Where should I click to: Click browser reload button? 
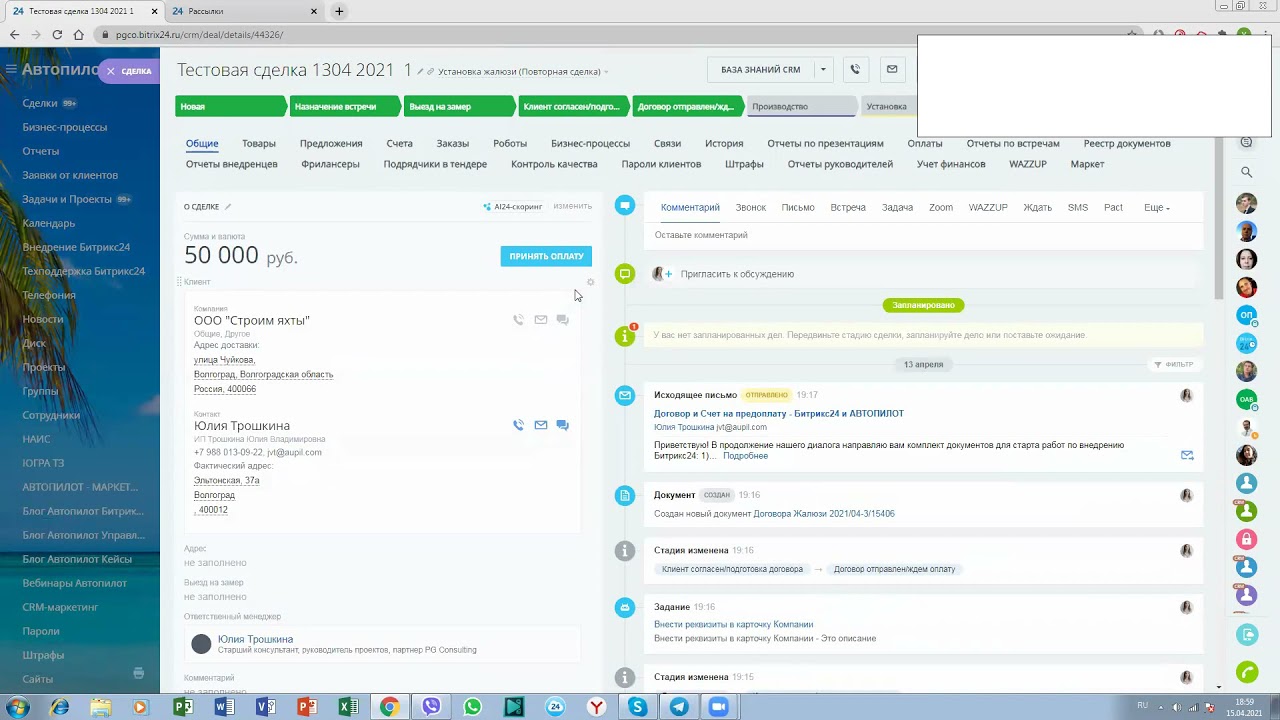[57, 34]
